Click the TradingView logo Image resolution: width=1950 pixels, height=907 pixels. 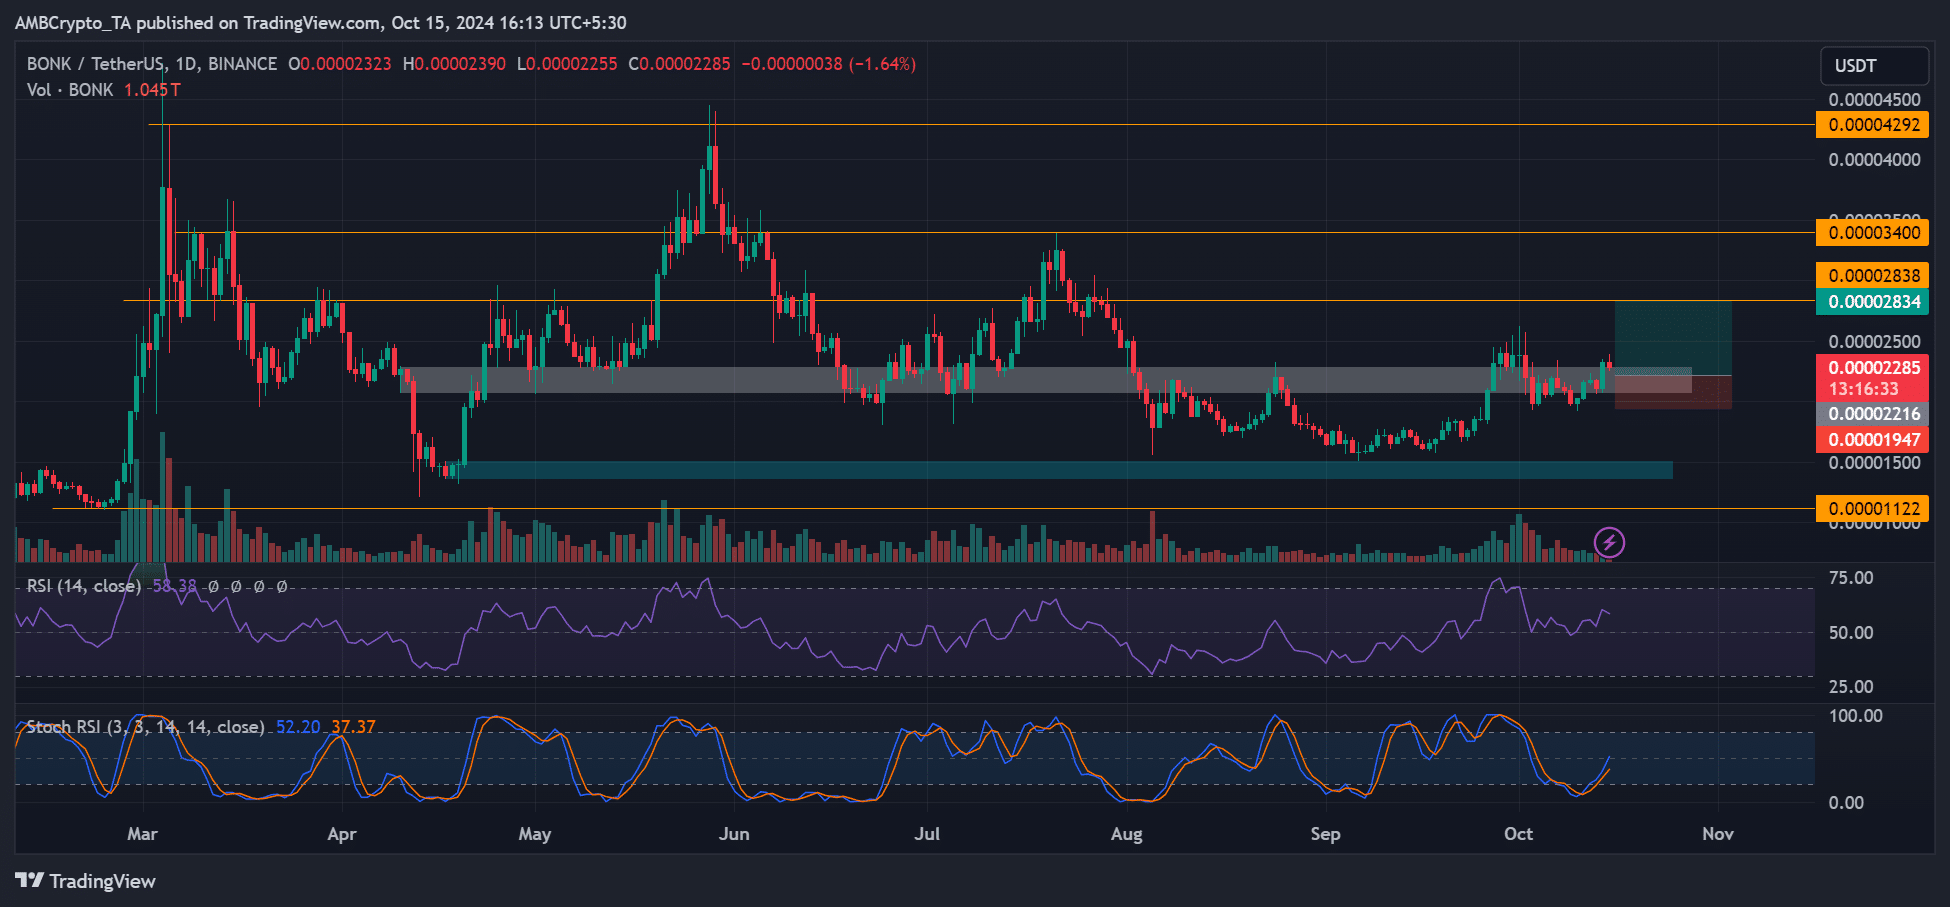click(x=86, y=881)
